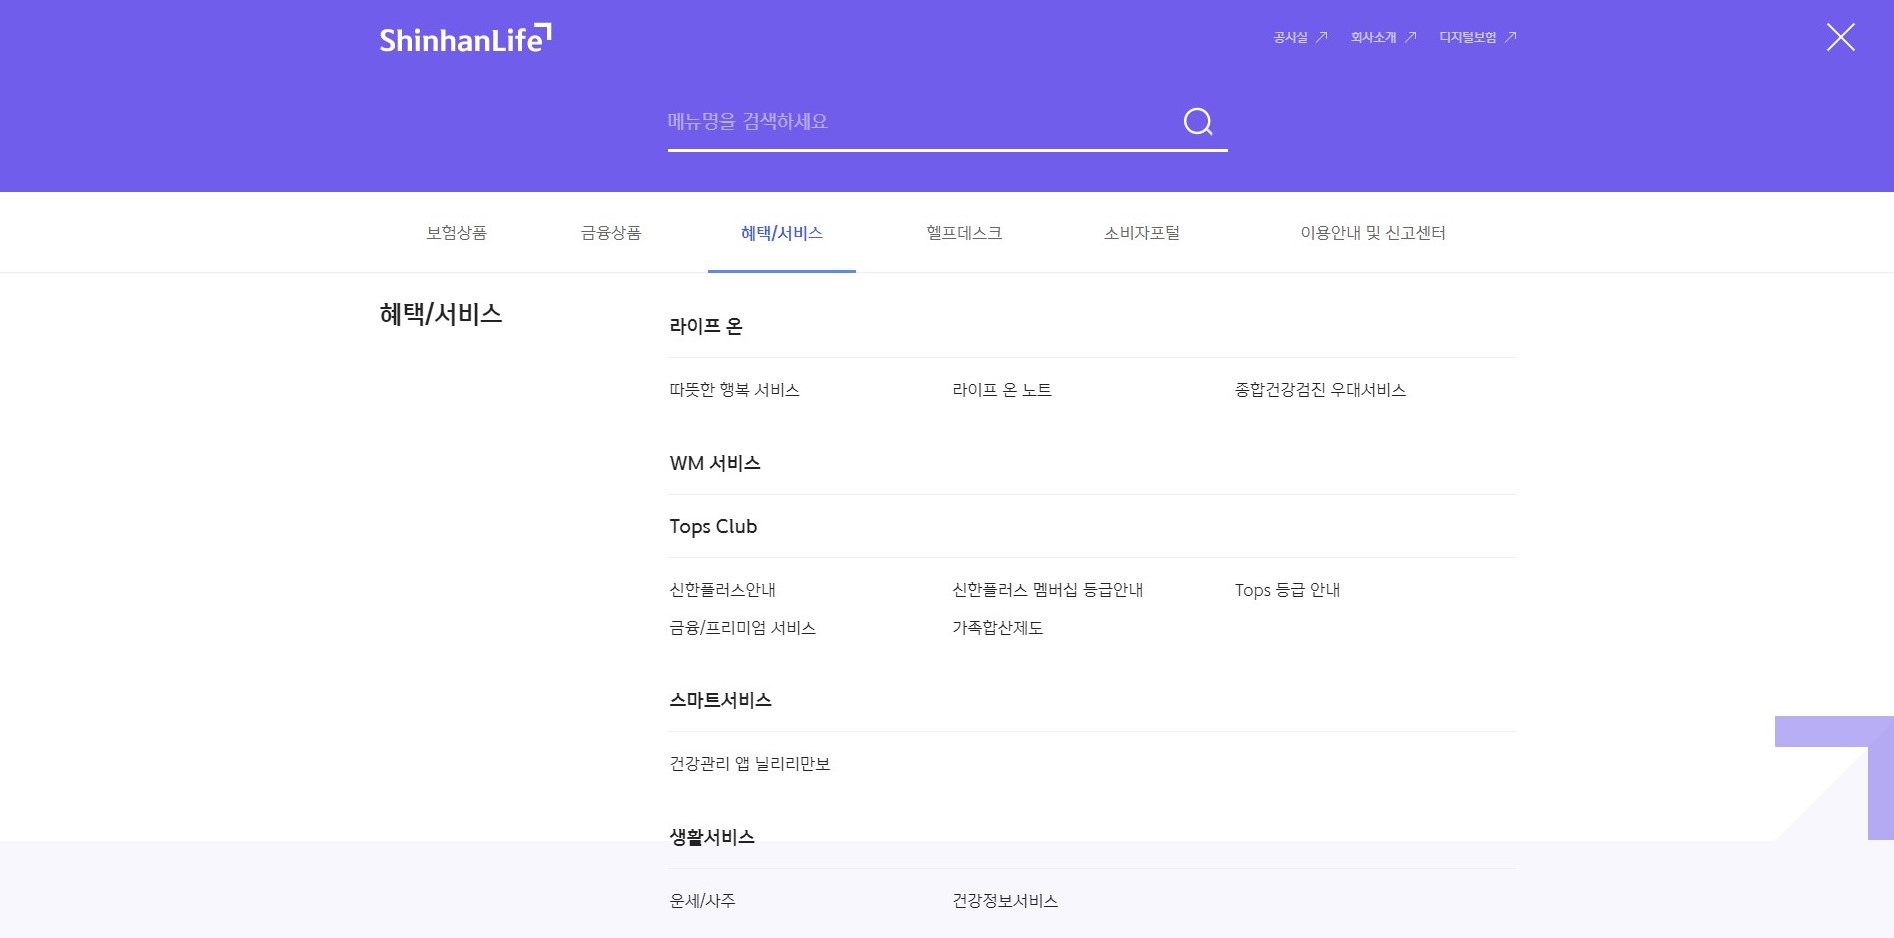Close the full menu with X icon
Viewport: 1894px width, 938px height.
click(1840, 38)
